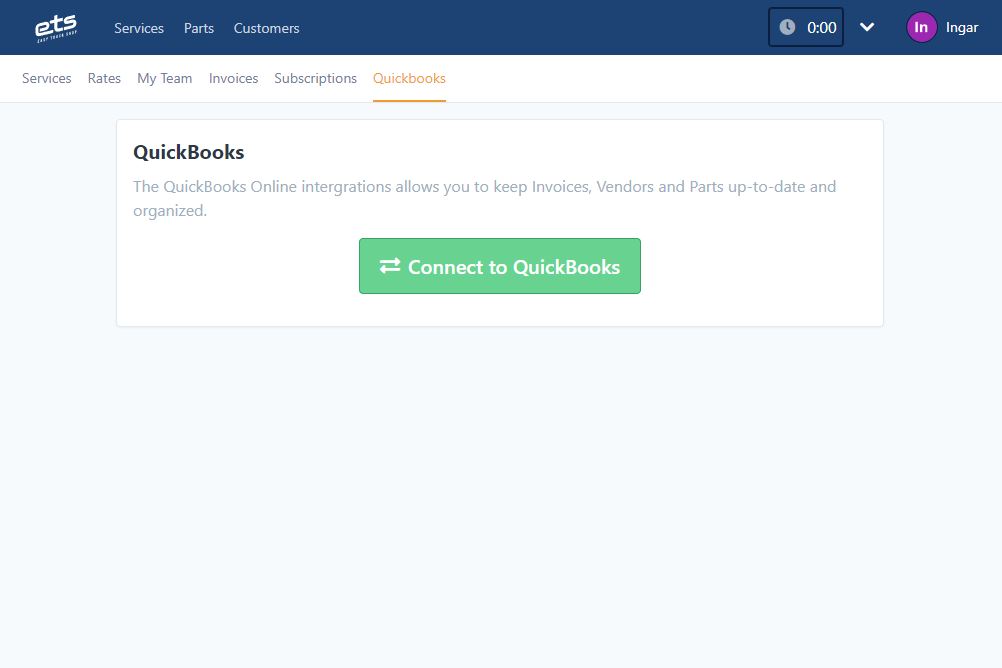The width and height of the screenshot is (1002, 668).
Task: Open the Rates section
Action: pos(103,78)
